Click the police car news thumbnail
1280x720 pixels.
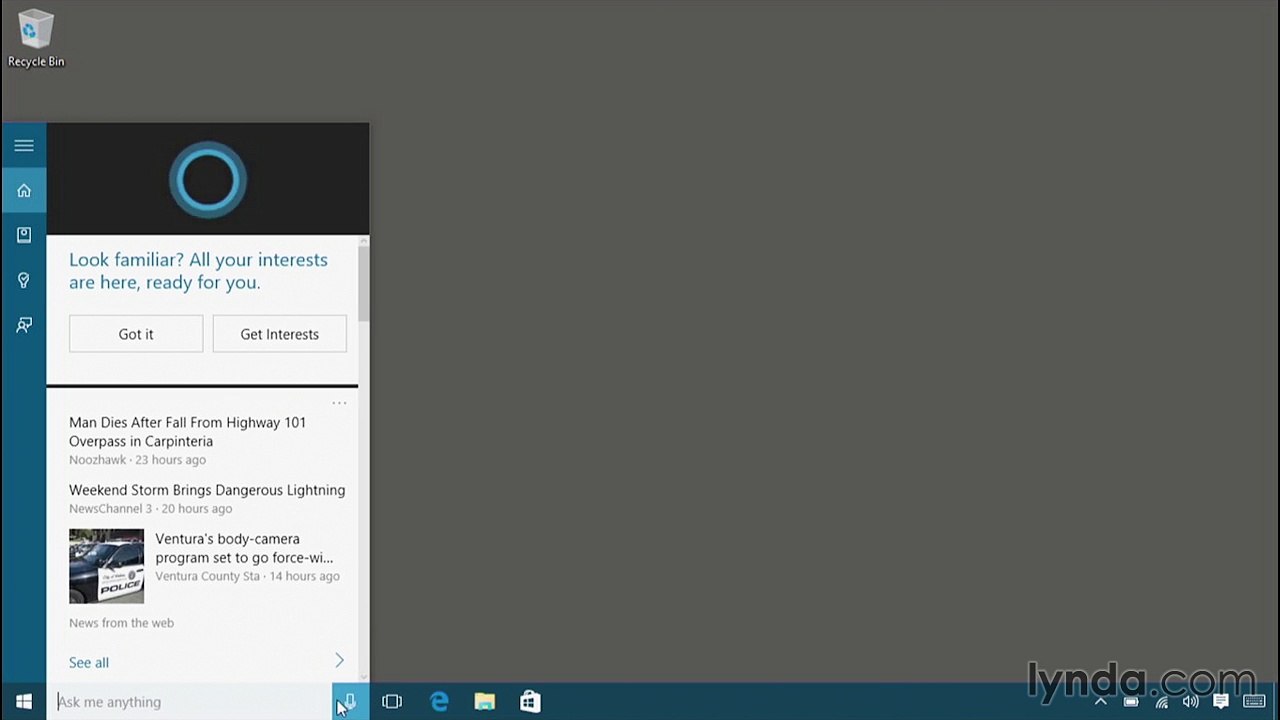point(106,566)
